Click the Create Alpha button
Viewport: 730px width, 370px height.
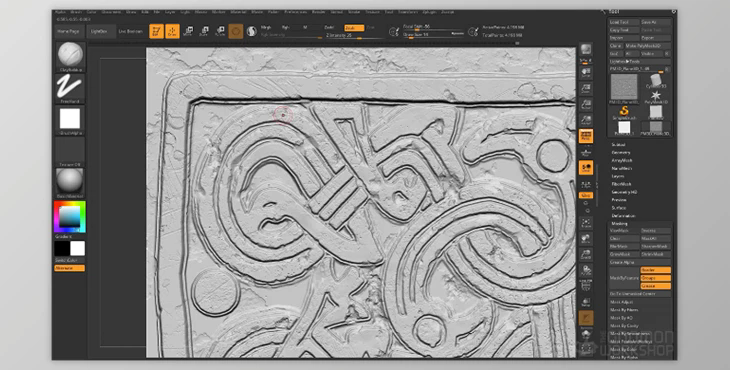[640, 262]
